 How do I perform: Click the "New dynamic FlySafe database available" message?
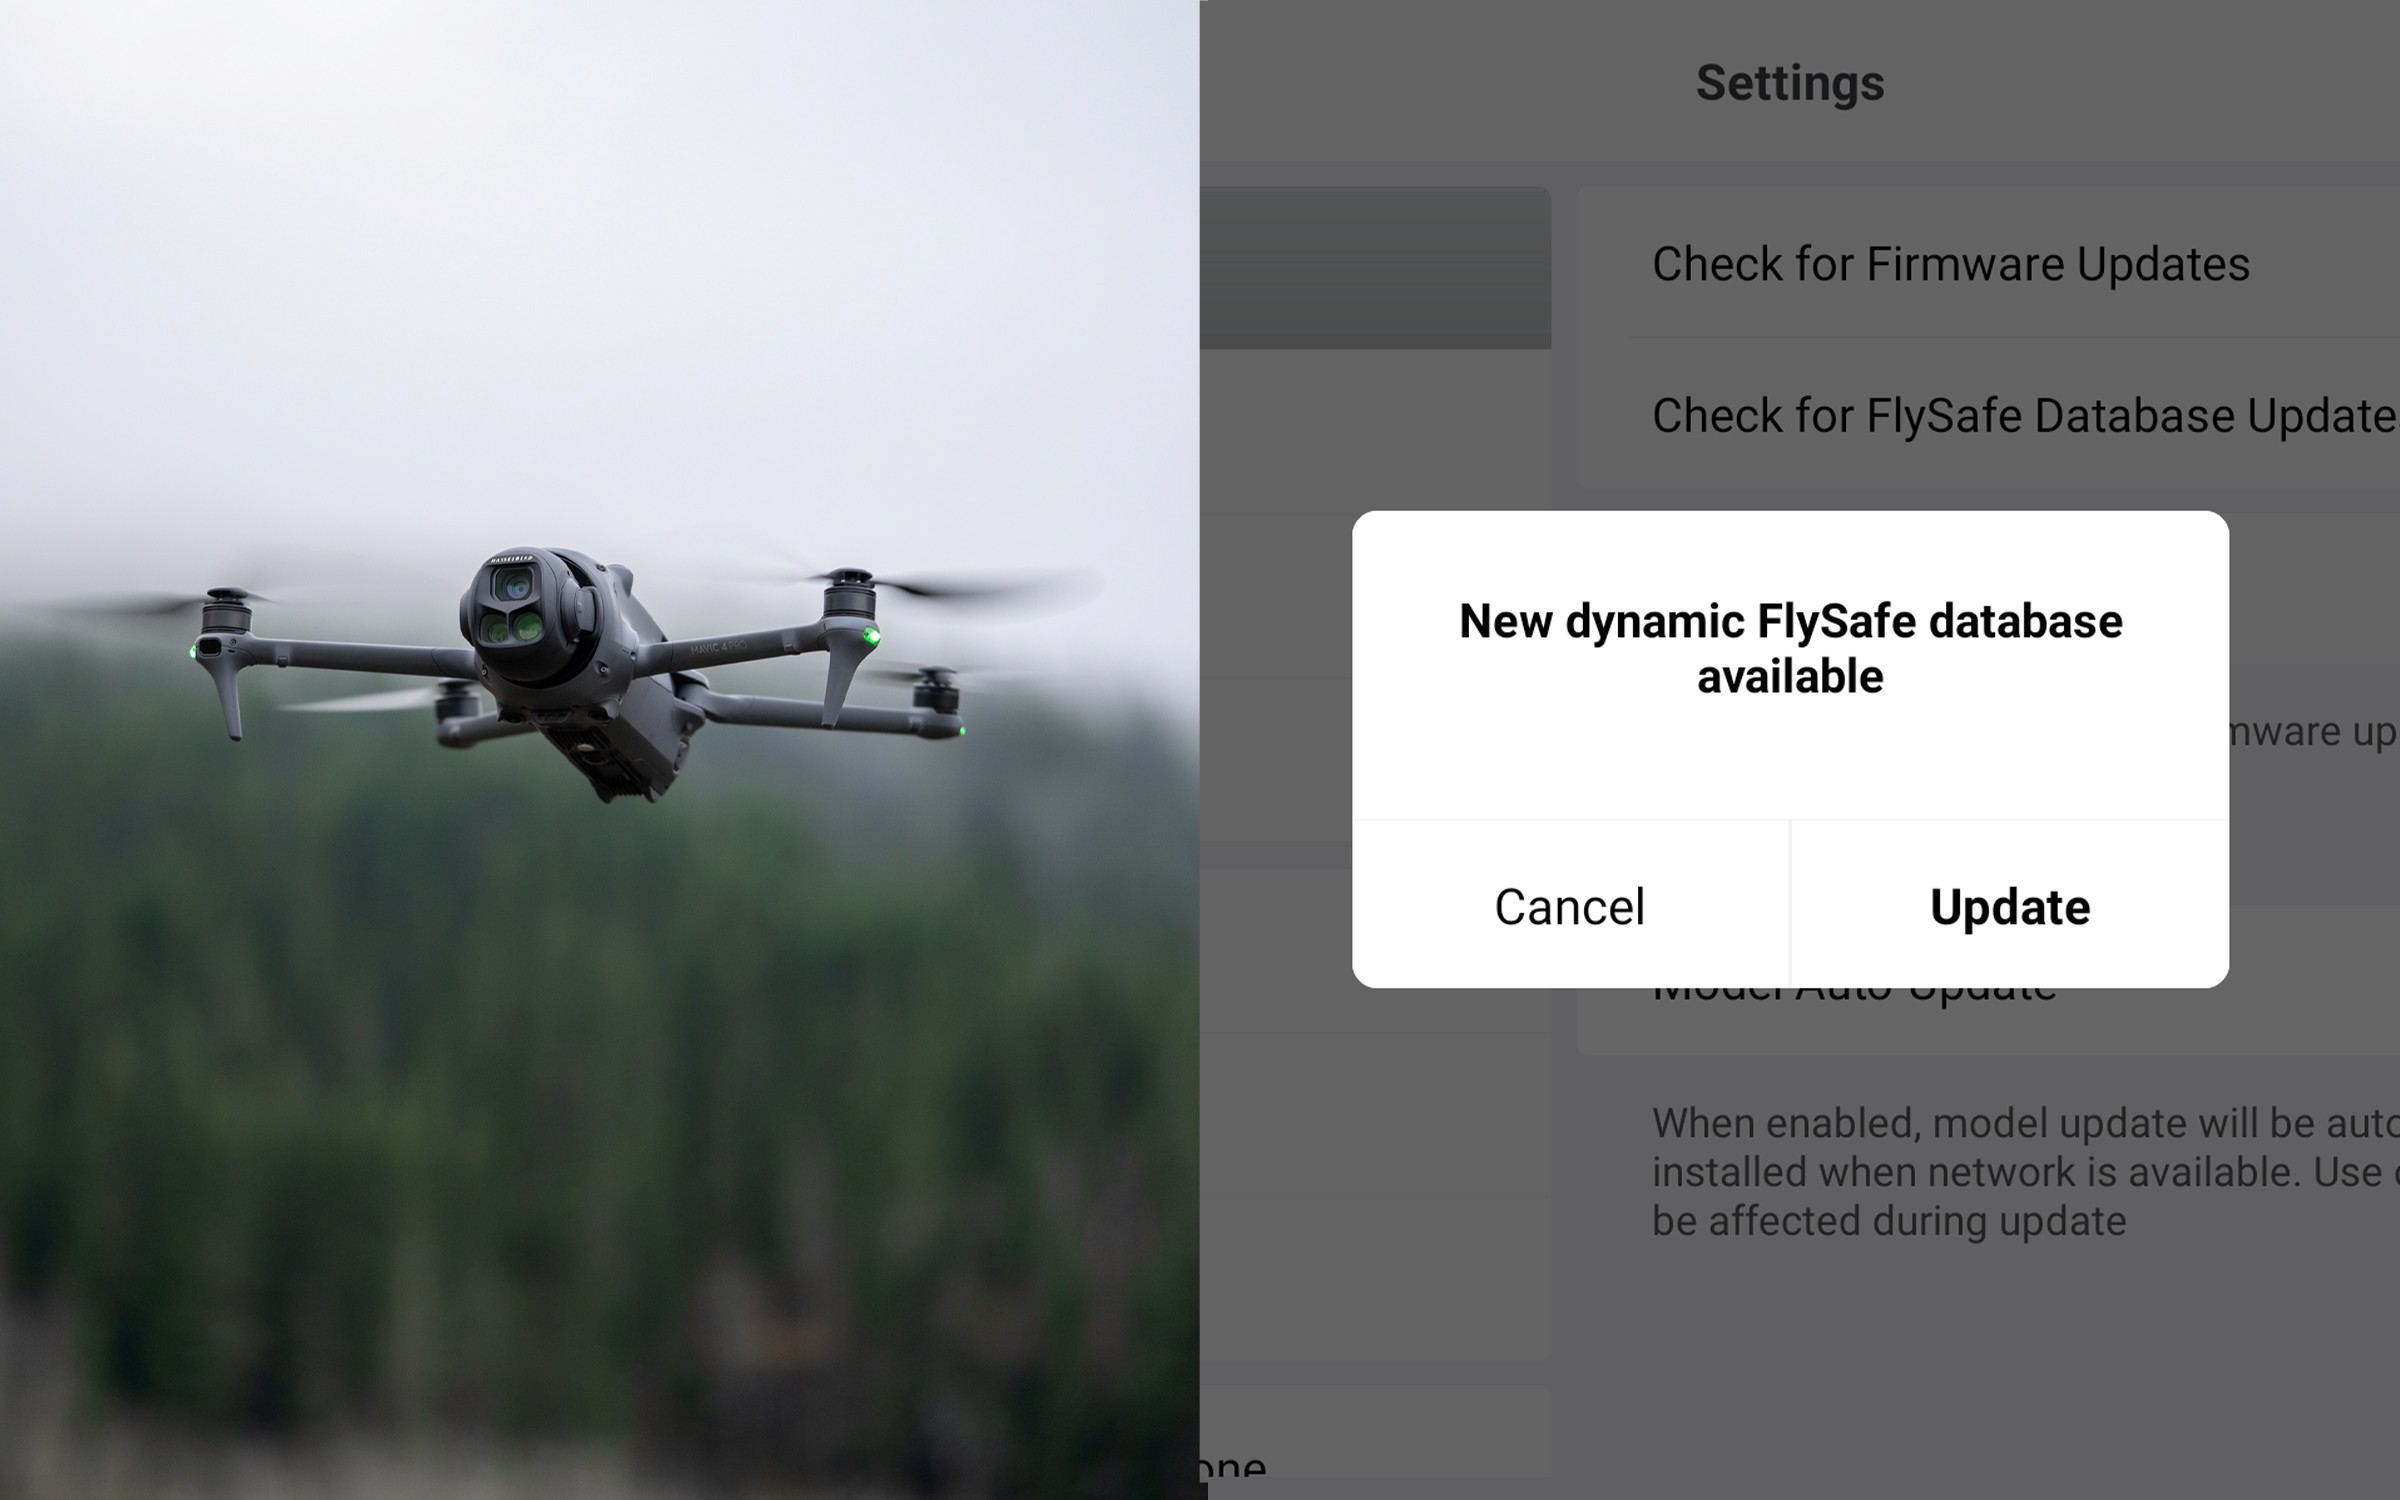(x=1790, y=648)
